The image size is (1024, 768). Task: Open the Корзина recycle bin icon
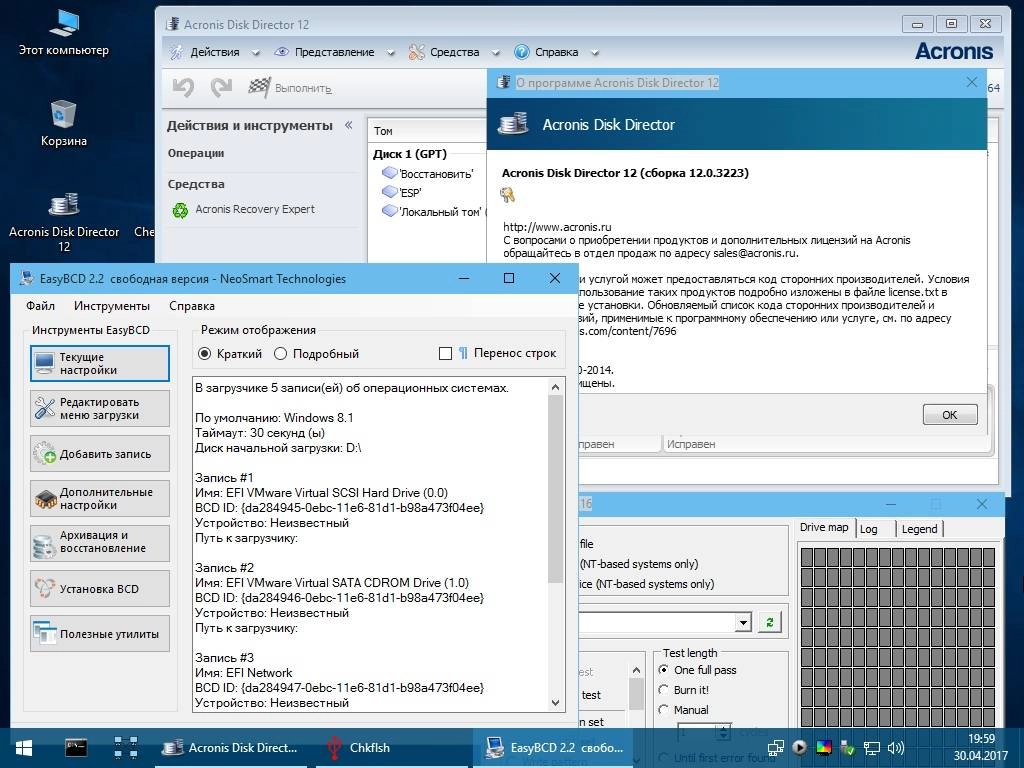pyautogui.click(x=63, y=123)
